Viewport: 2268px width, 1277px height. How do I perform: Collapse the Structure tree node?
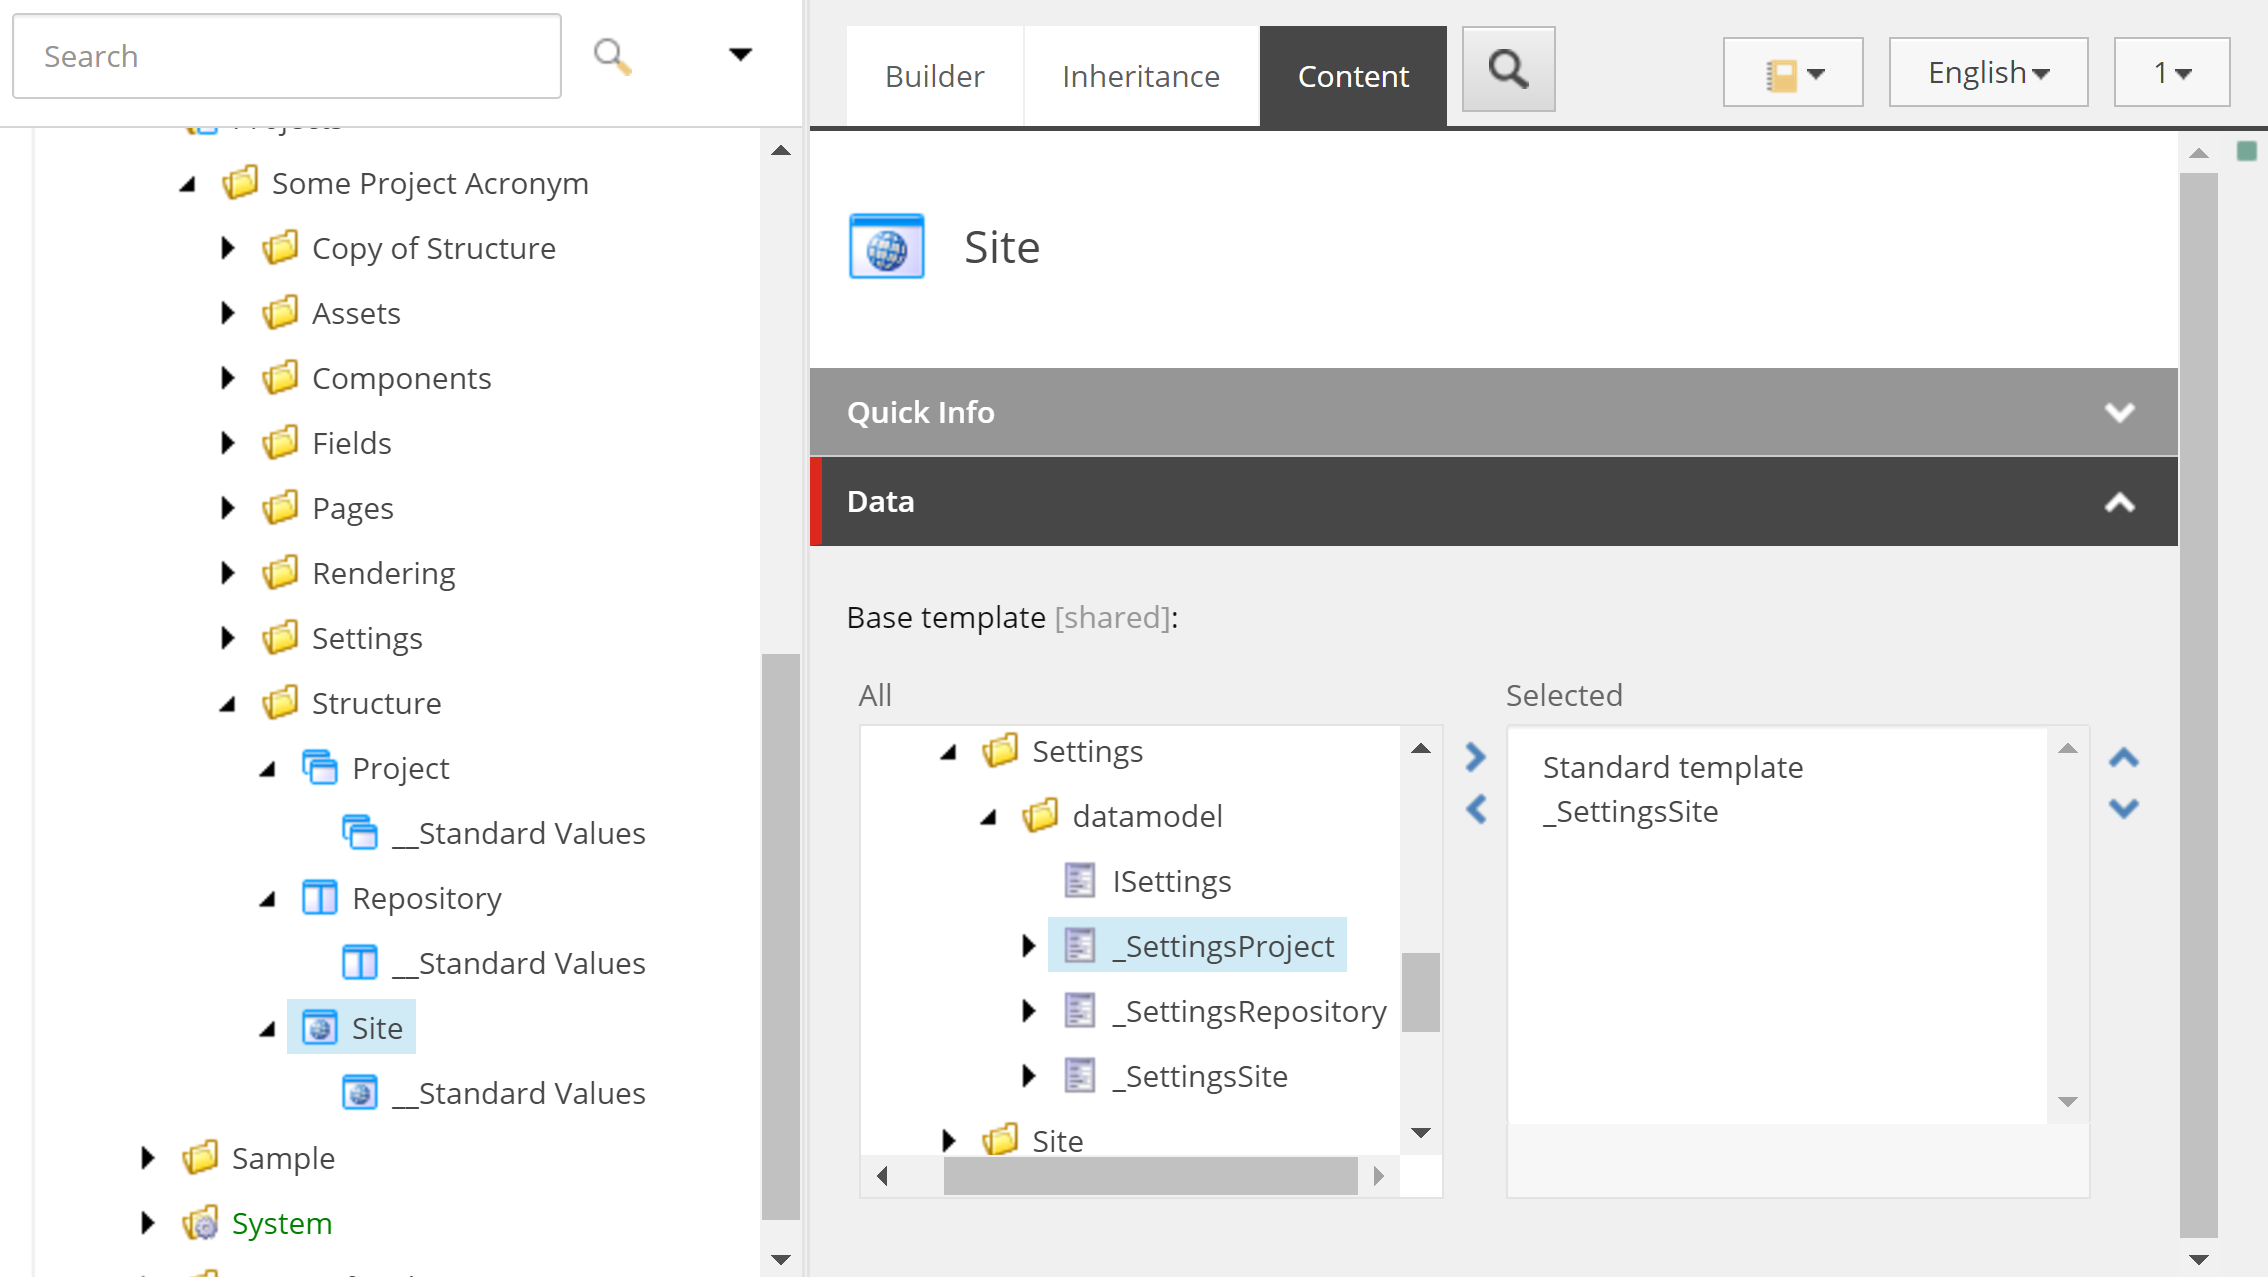coord(227,703)
